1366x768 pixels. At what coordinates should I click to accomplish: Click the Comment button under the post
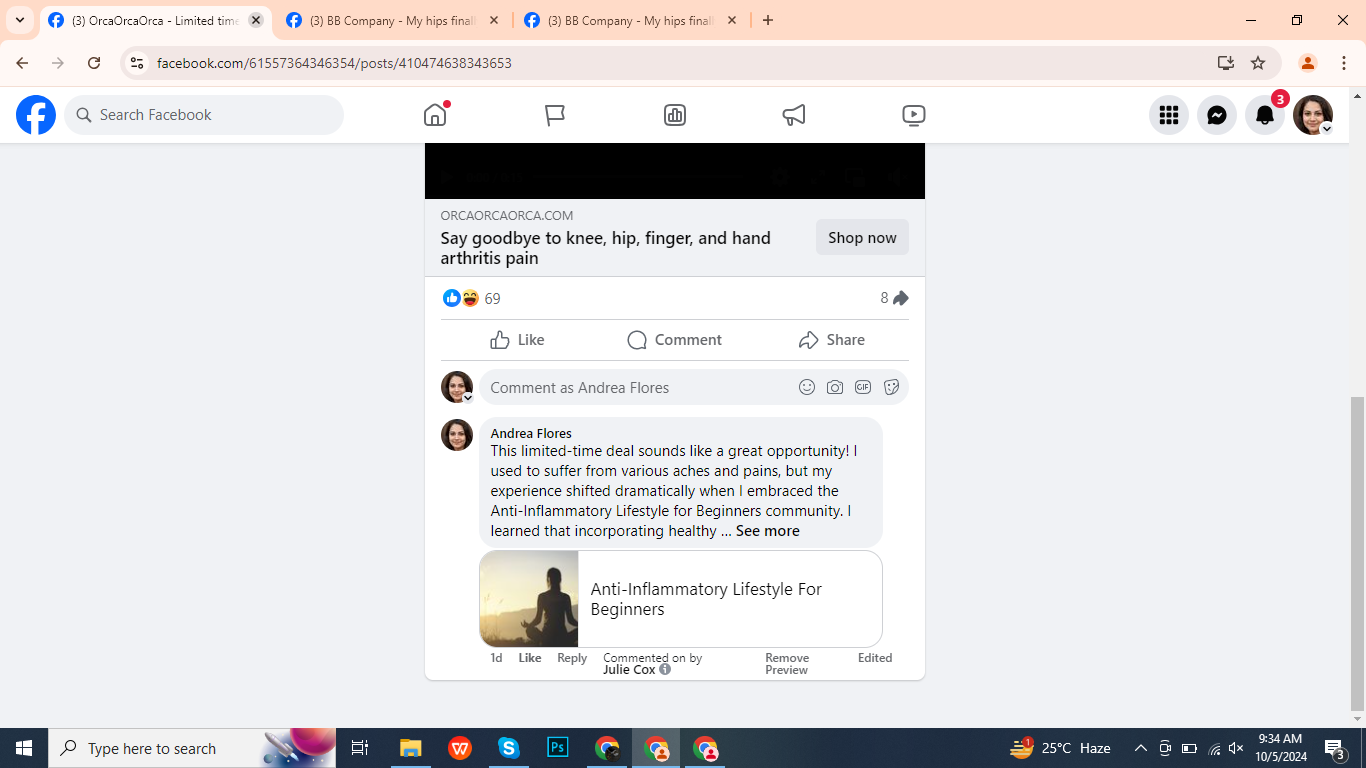click(x=675, y=340)
